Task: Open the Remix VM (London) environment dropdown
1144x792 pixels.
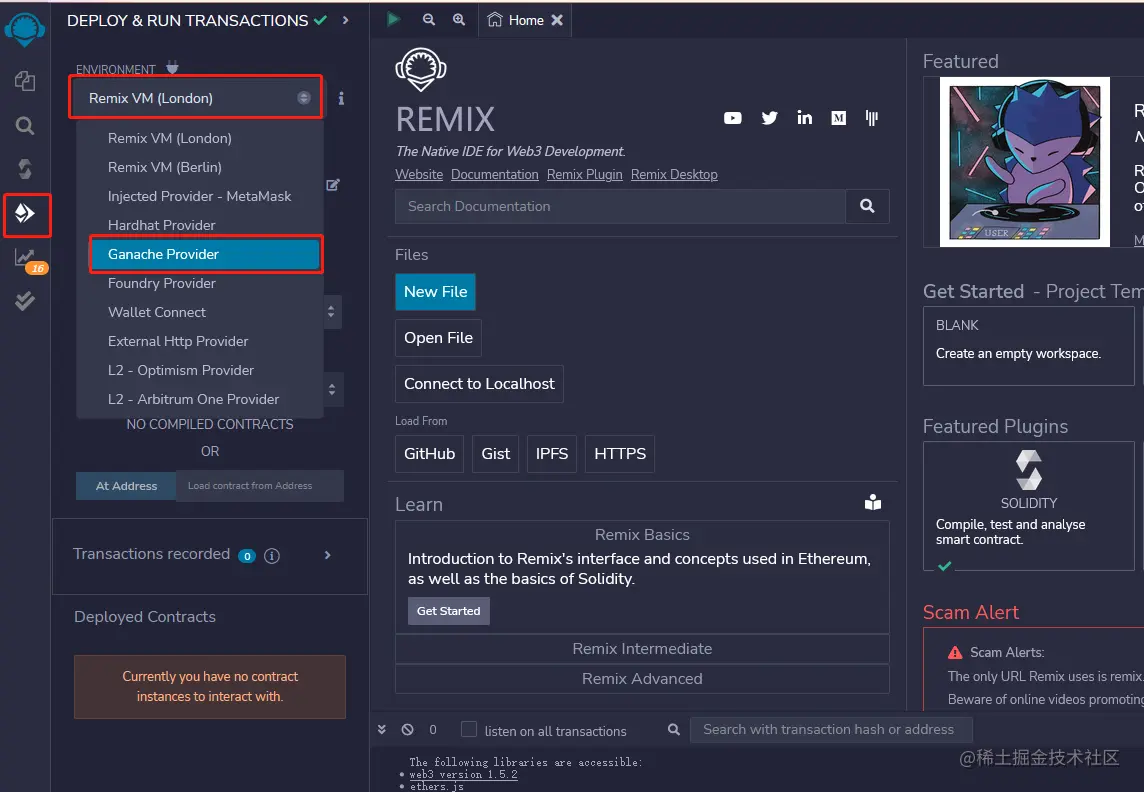Action: coord(196,98)
